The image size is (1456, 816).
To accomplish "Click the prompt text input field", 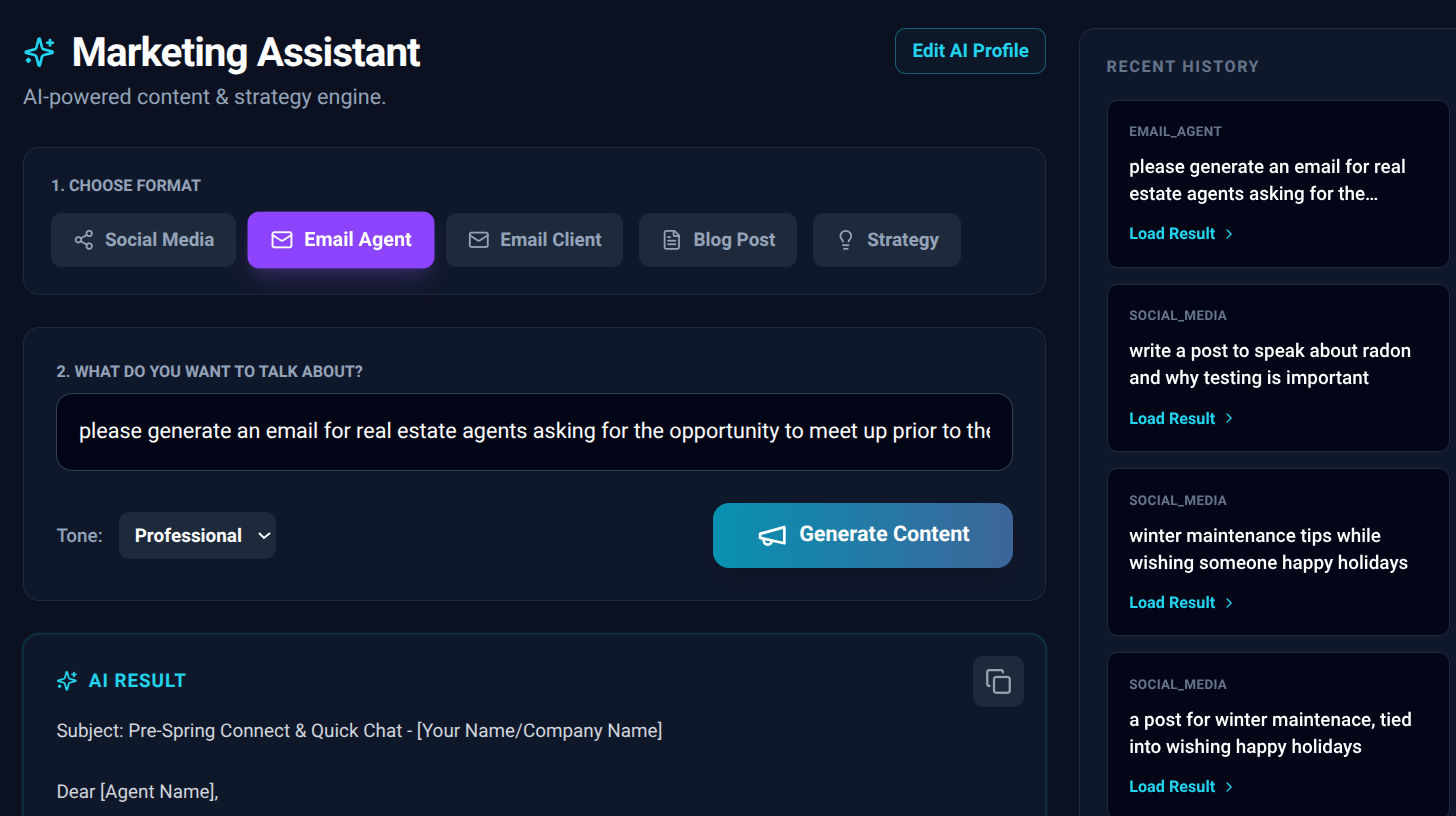I will [x=534, y=431].
